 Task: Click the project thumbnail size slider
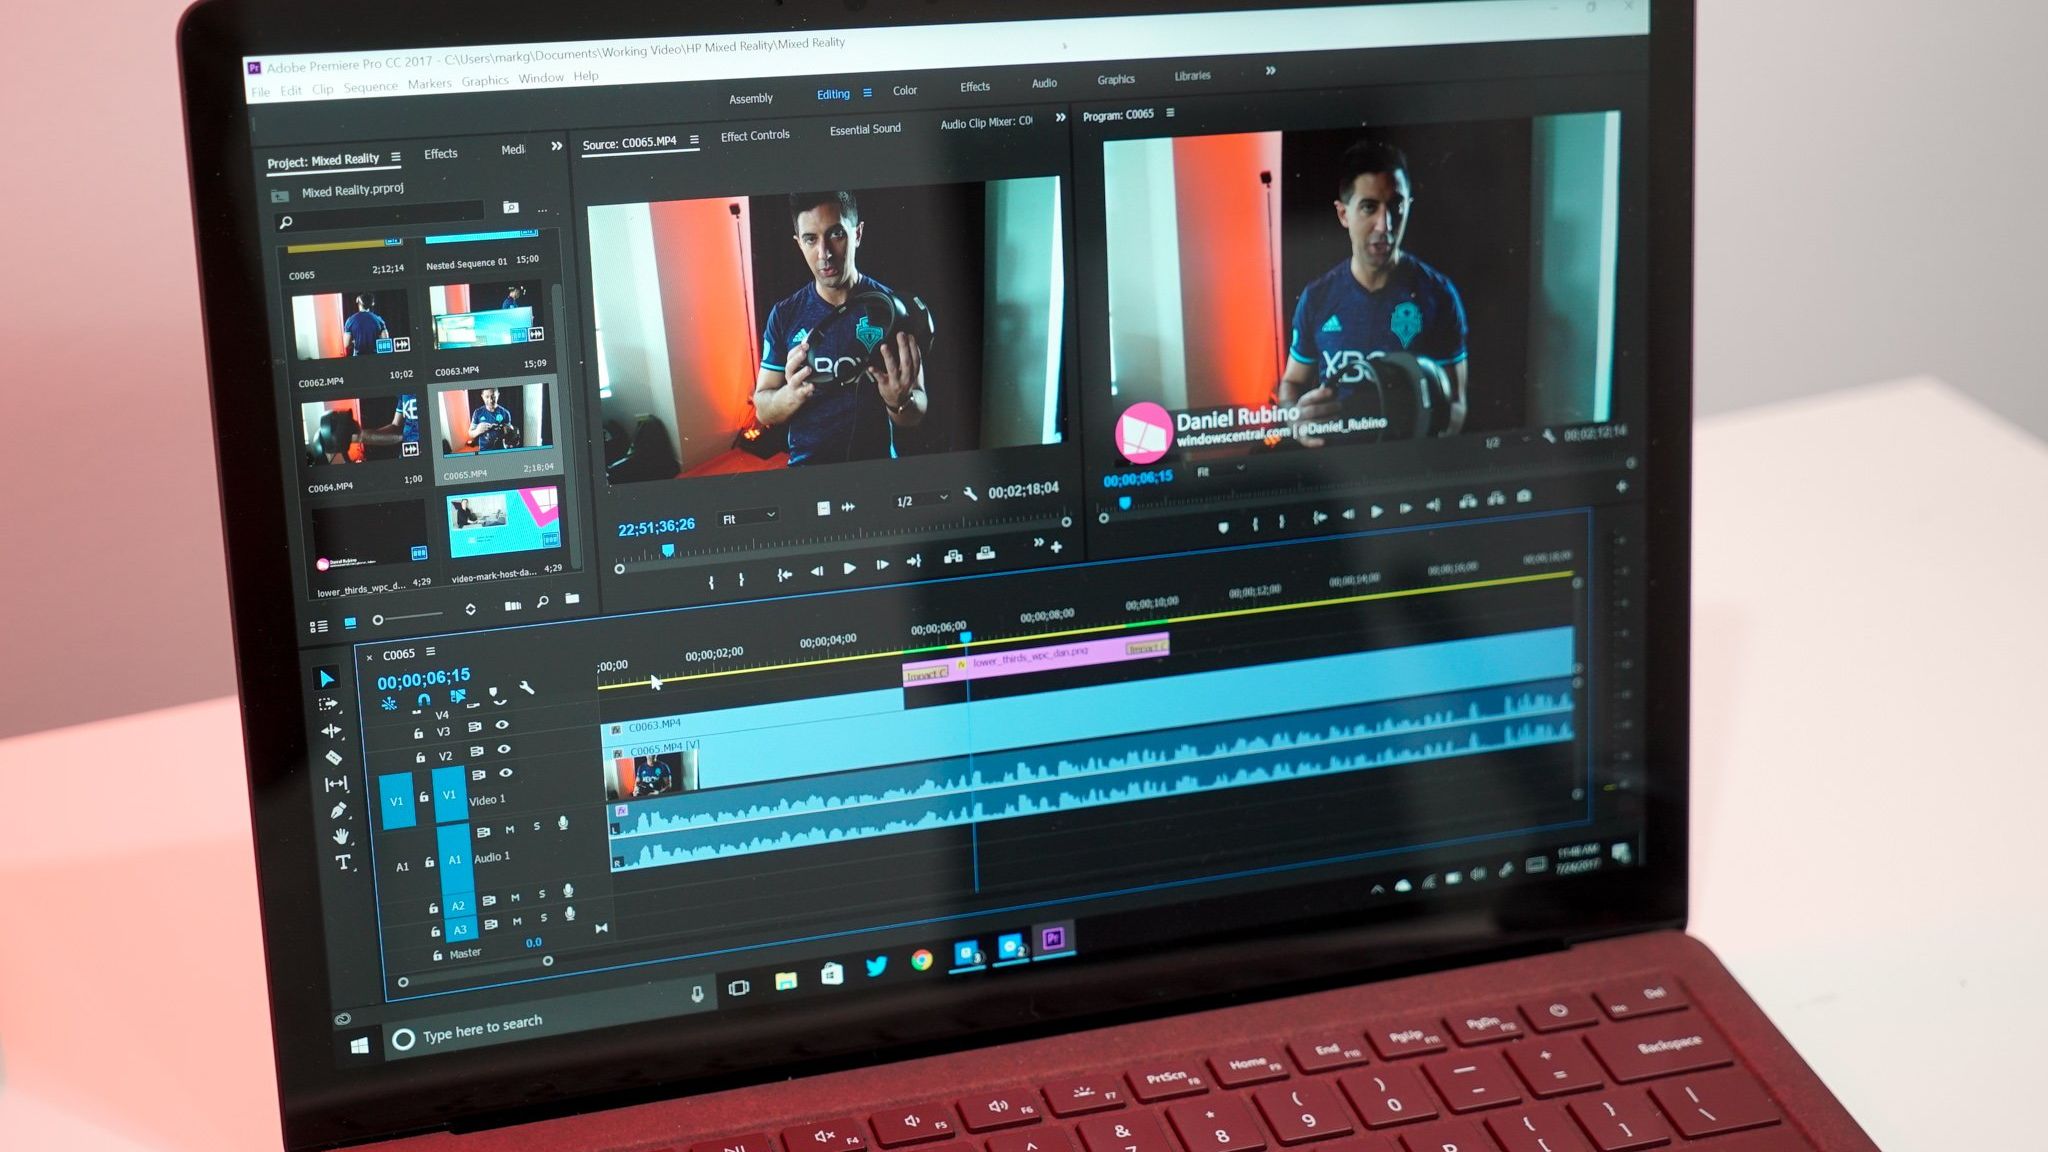click(x=379, y=620)
